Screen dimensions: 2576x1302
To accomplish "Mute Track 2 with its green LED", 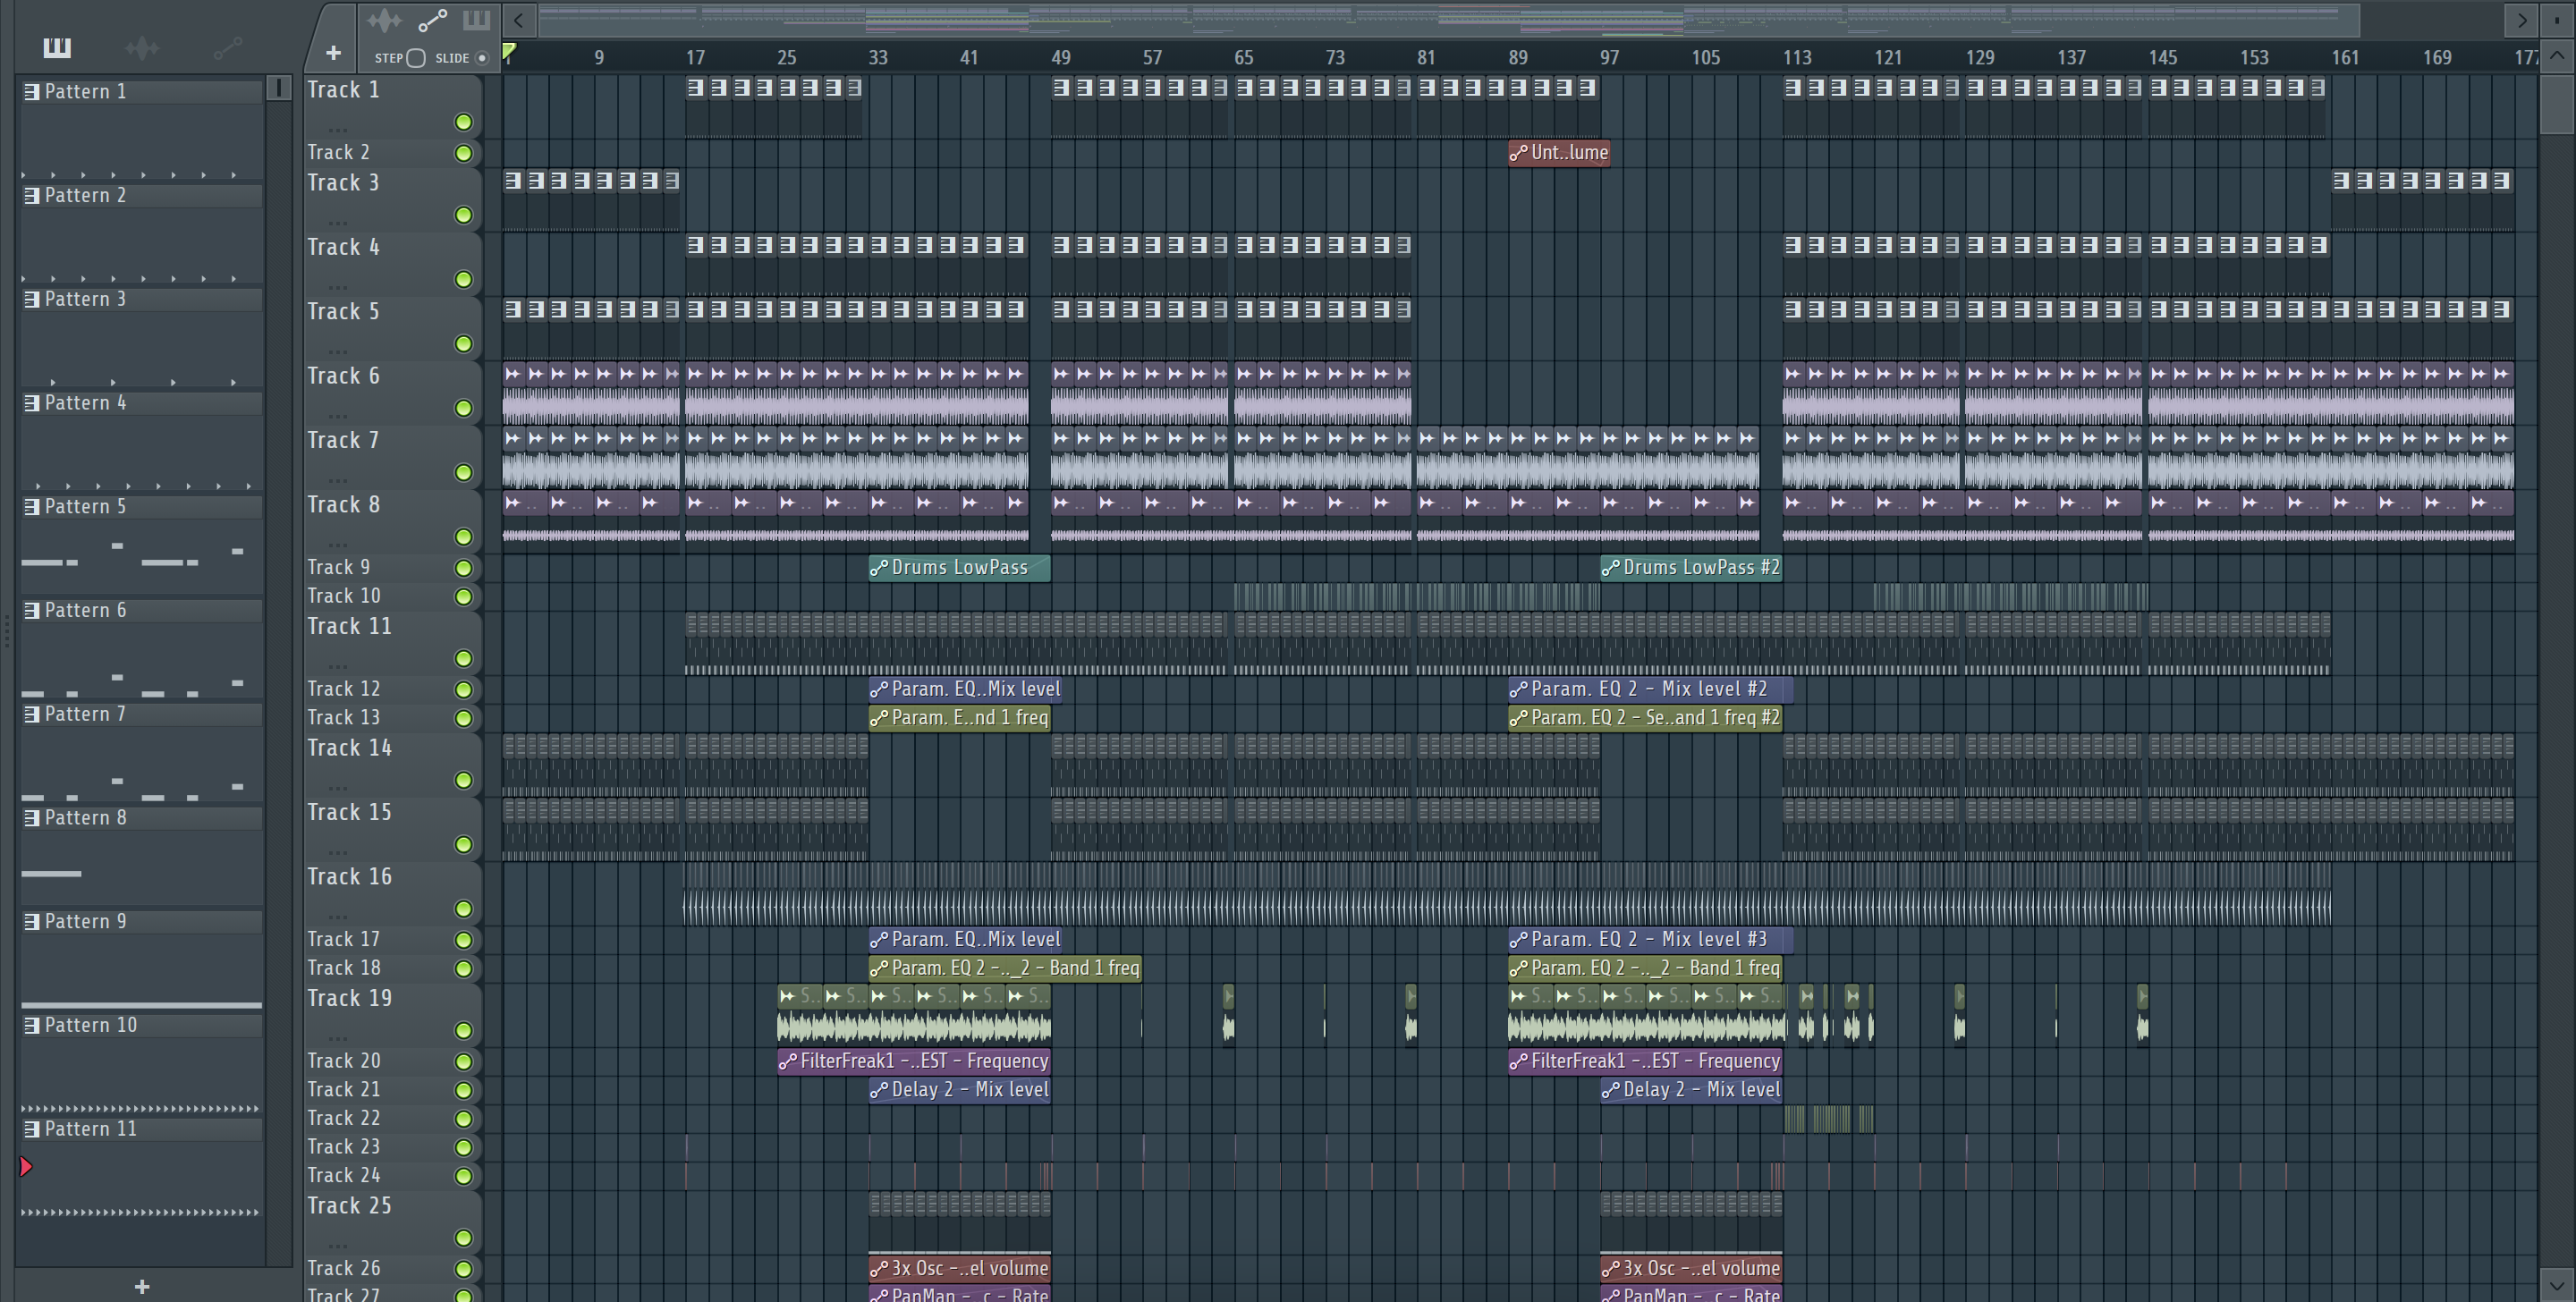I will pyautogui.click(x=463, y=153).
